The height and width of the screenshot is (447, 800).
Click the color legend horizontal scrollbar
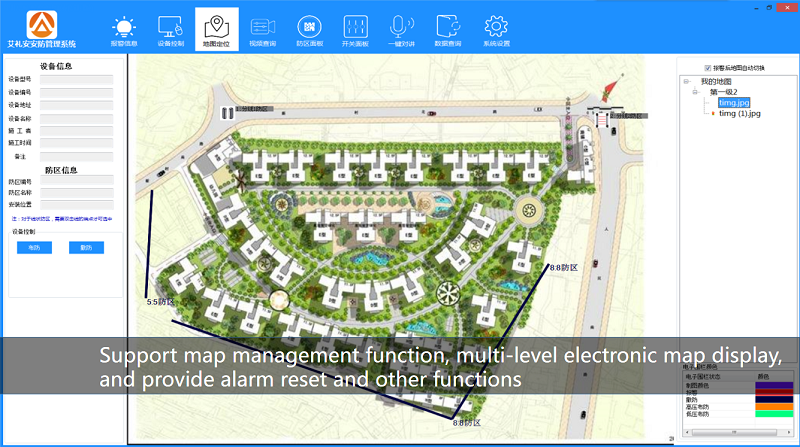pyautogui.click(x=738, y=432)
